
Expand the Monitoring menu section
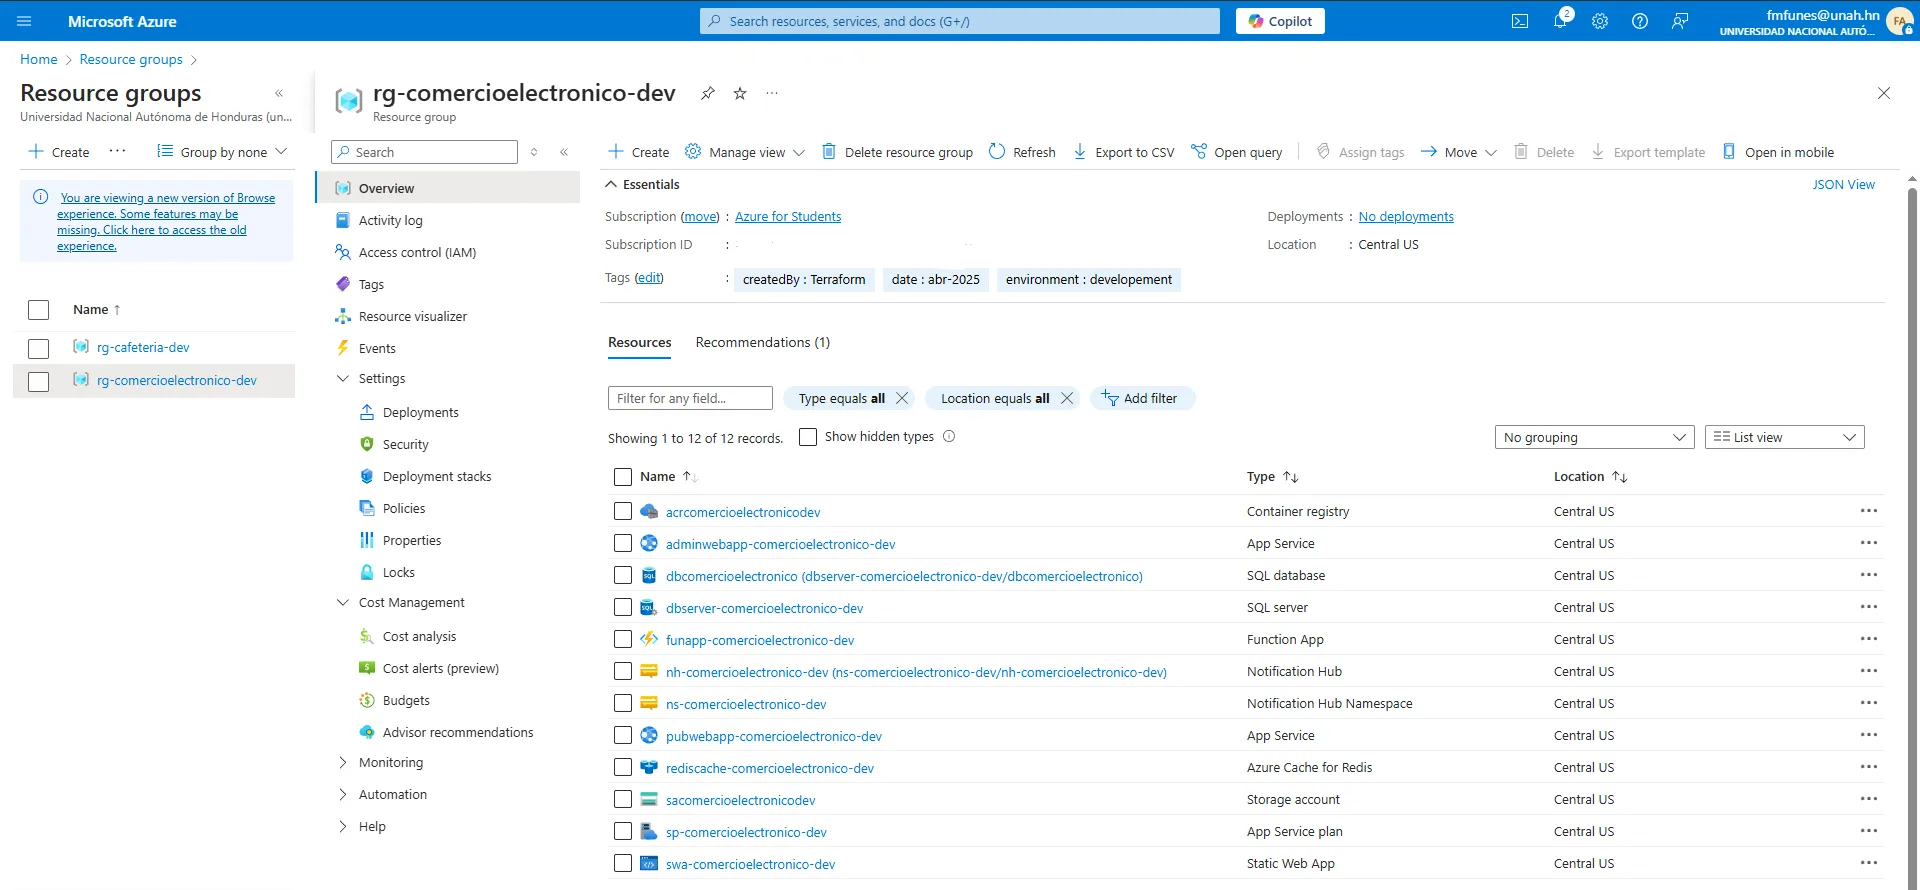(343, 762)
